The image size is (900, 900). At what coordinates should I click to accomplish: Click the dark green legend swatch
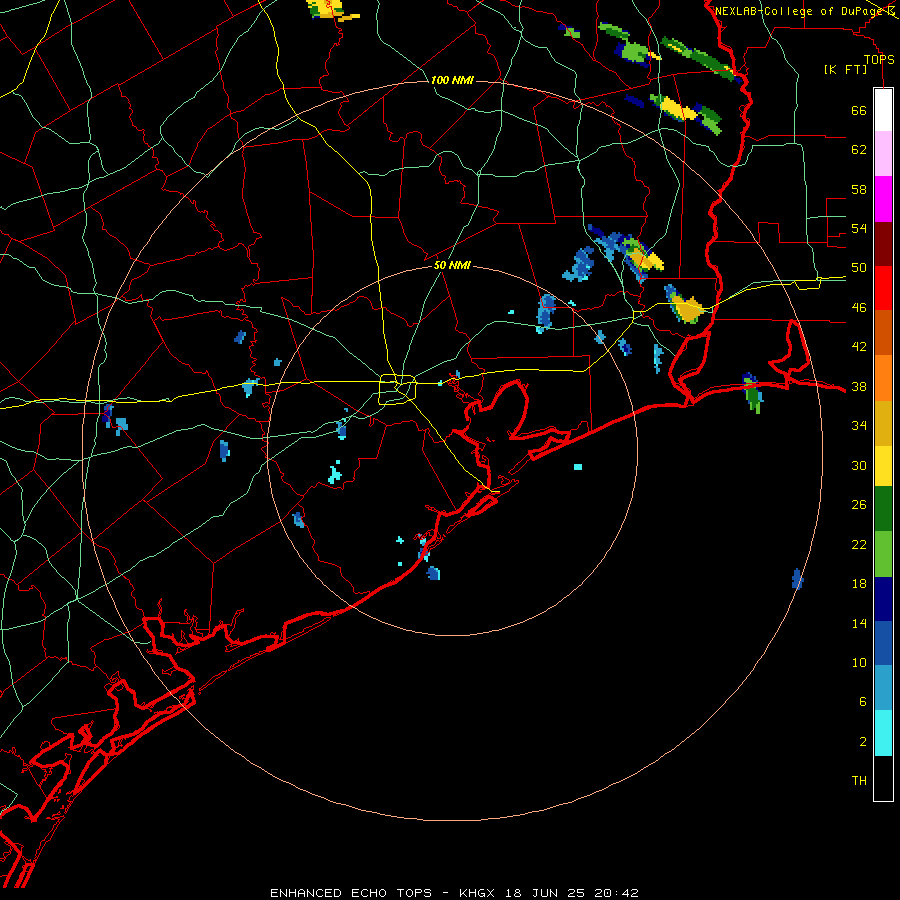pyautogui.click(x=883, y=509)
